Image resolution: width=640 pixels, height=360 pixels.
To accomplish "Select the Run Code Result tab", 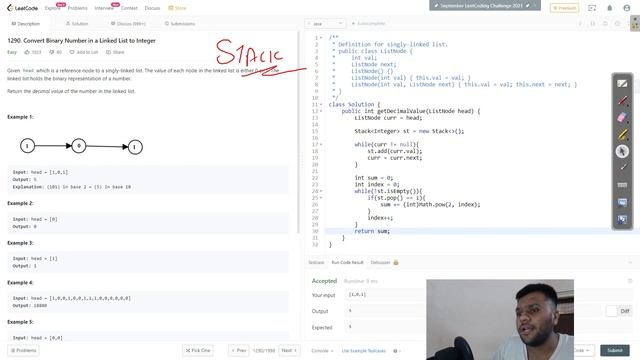I will (x=347, y=262).
